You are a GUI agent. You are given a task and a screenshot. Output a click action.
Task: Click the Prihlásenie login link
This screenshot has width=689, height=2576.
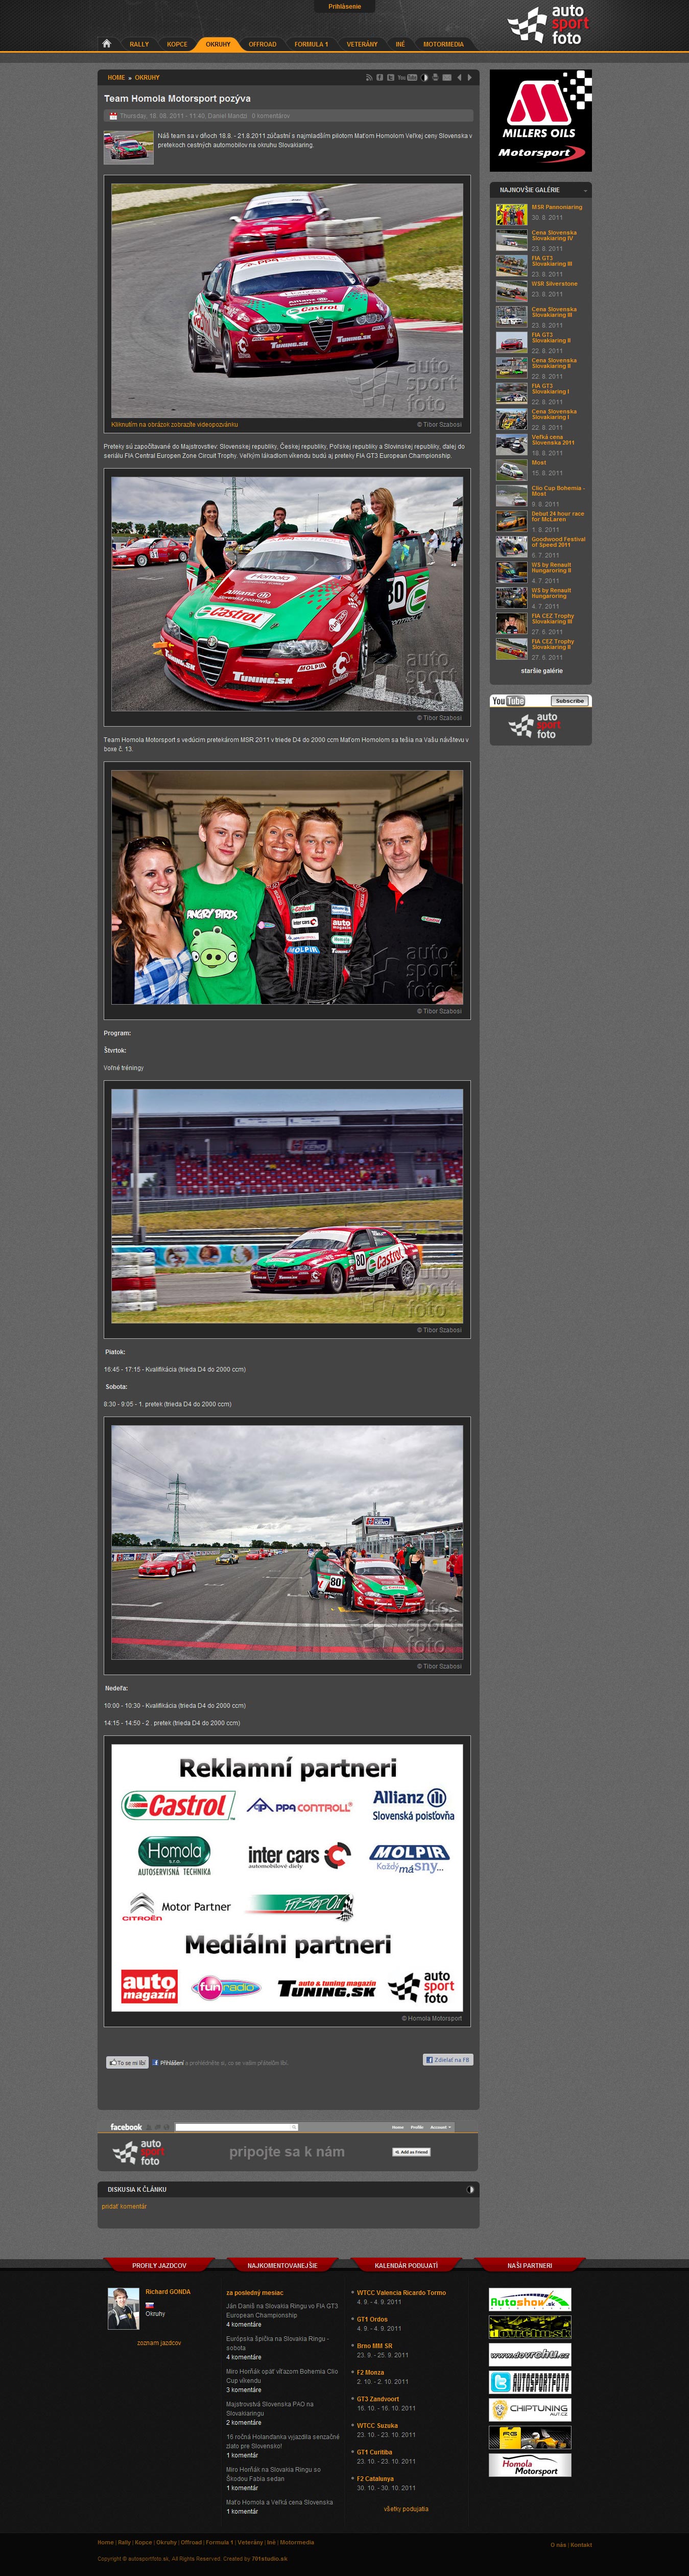click(x=345, y=7)
